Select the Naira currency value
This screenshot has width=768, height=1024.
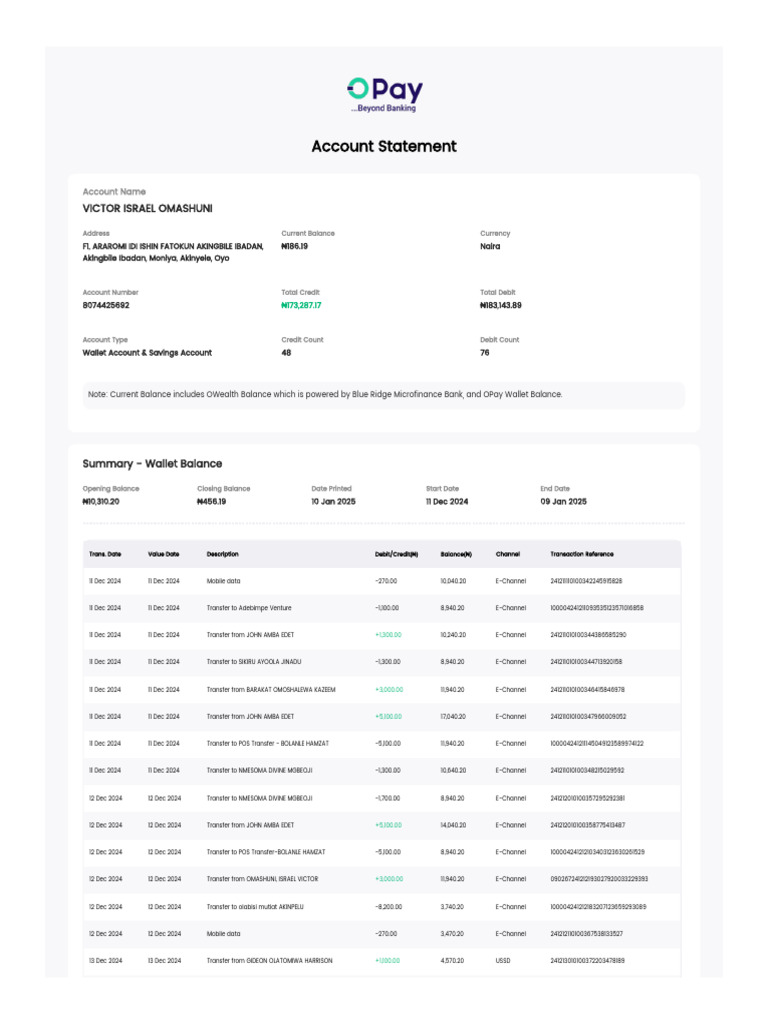[490, 246]
